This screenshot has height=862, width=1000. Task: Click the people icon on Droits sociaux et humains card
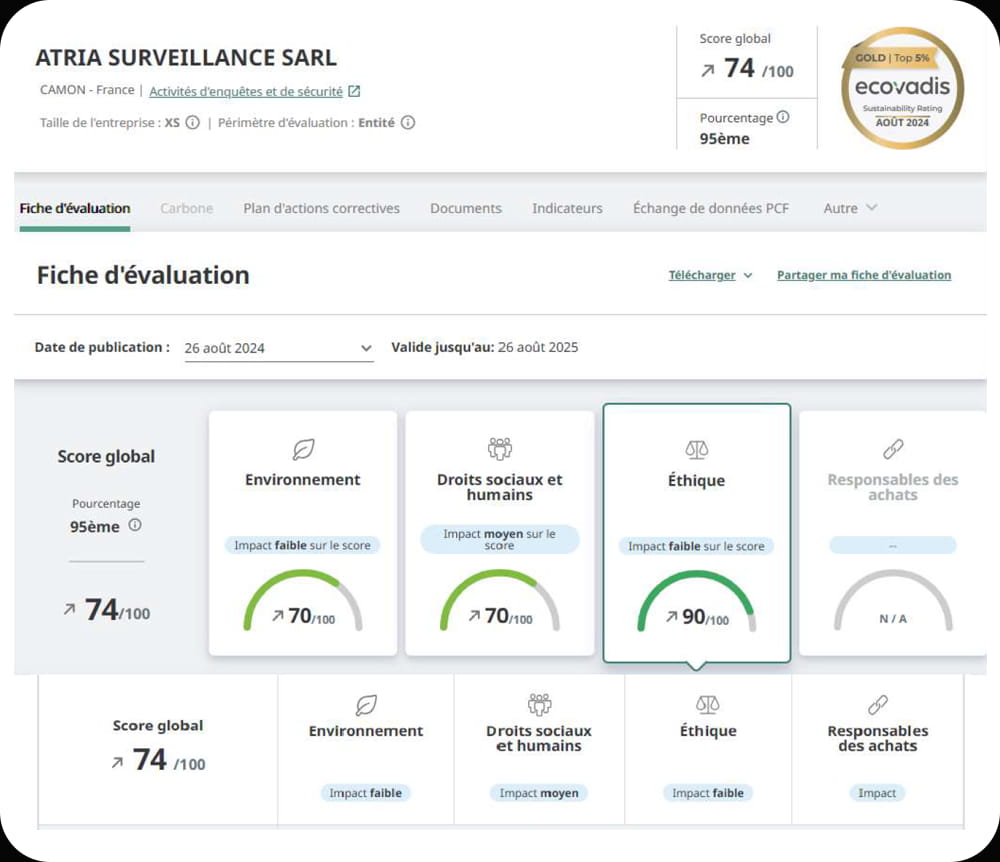[499, 449]
